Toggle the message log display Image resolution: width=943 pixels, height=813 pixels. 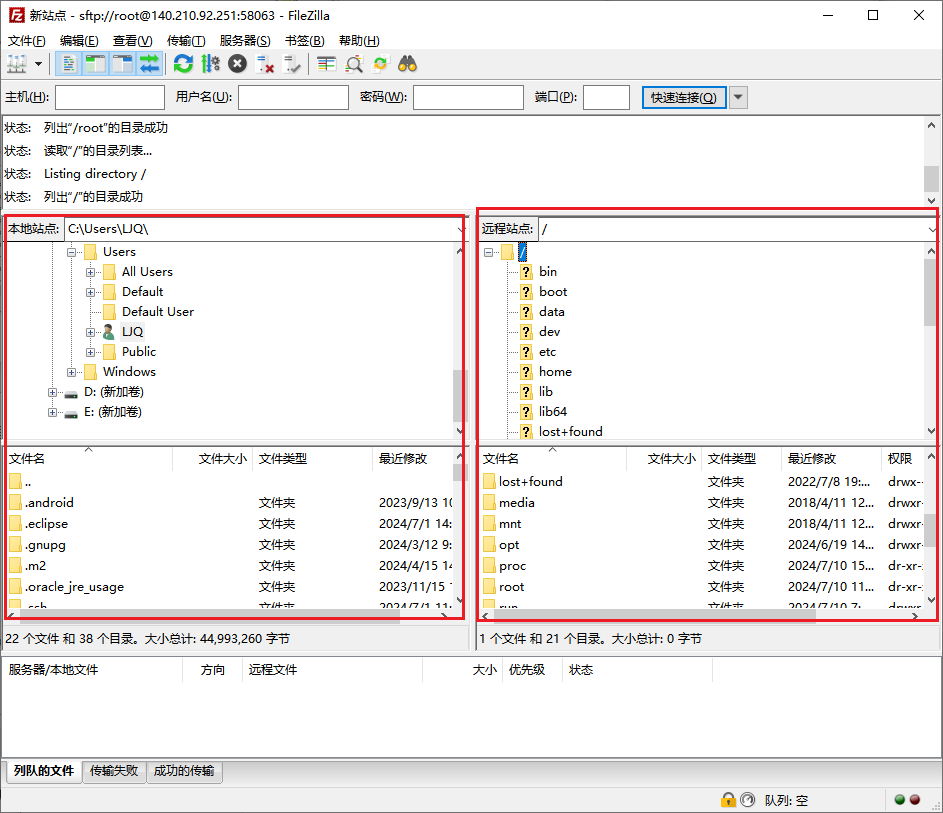click(x=69, y=64)
